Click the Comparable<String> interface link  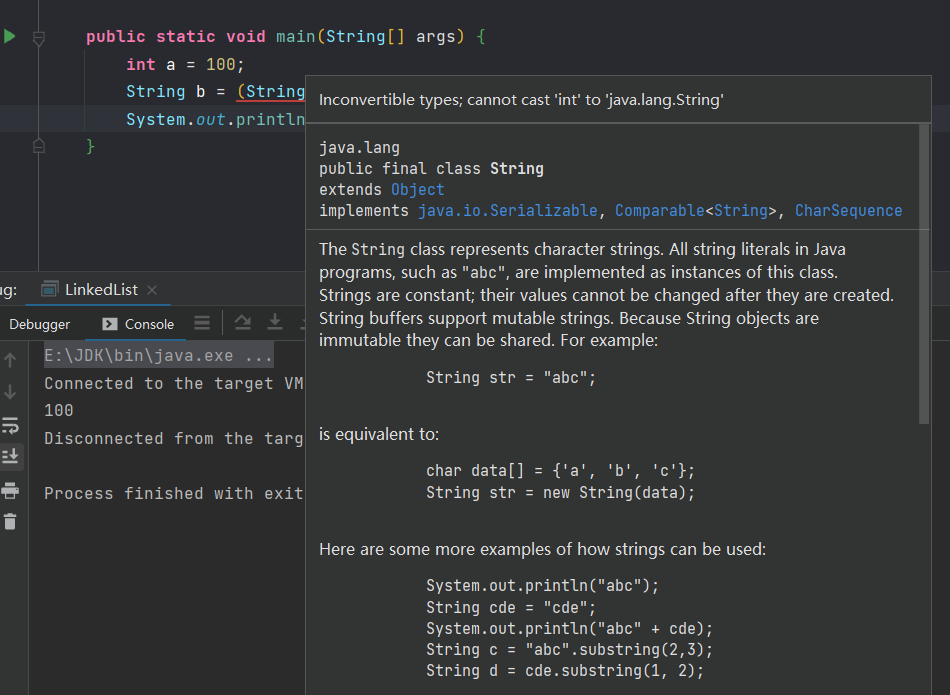[x=659, y=210]
